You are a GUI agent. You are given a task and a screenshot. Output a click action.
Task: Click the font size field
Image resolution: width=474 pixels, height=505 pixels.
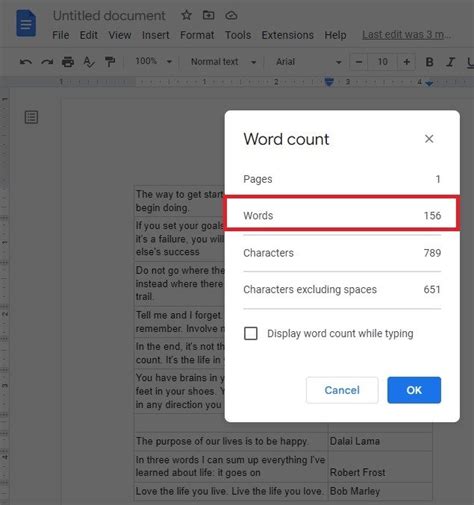click(x=382, y=62)
